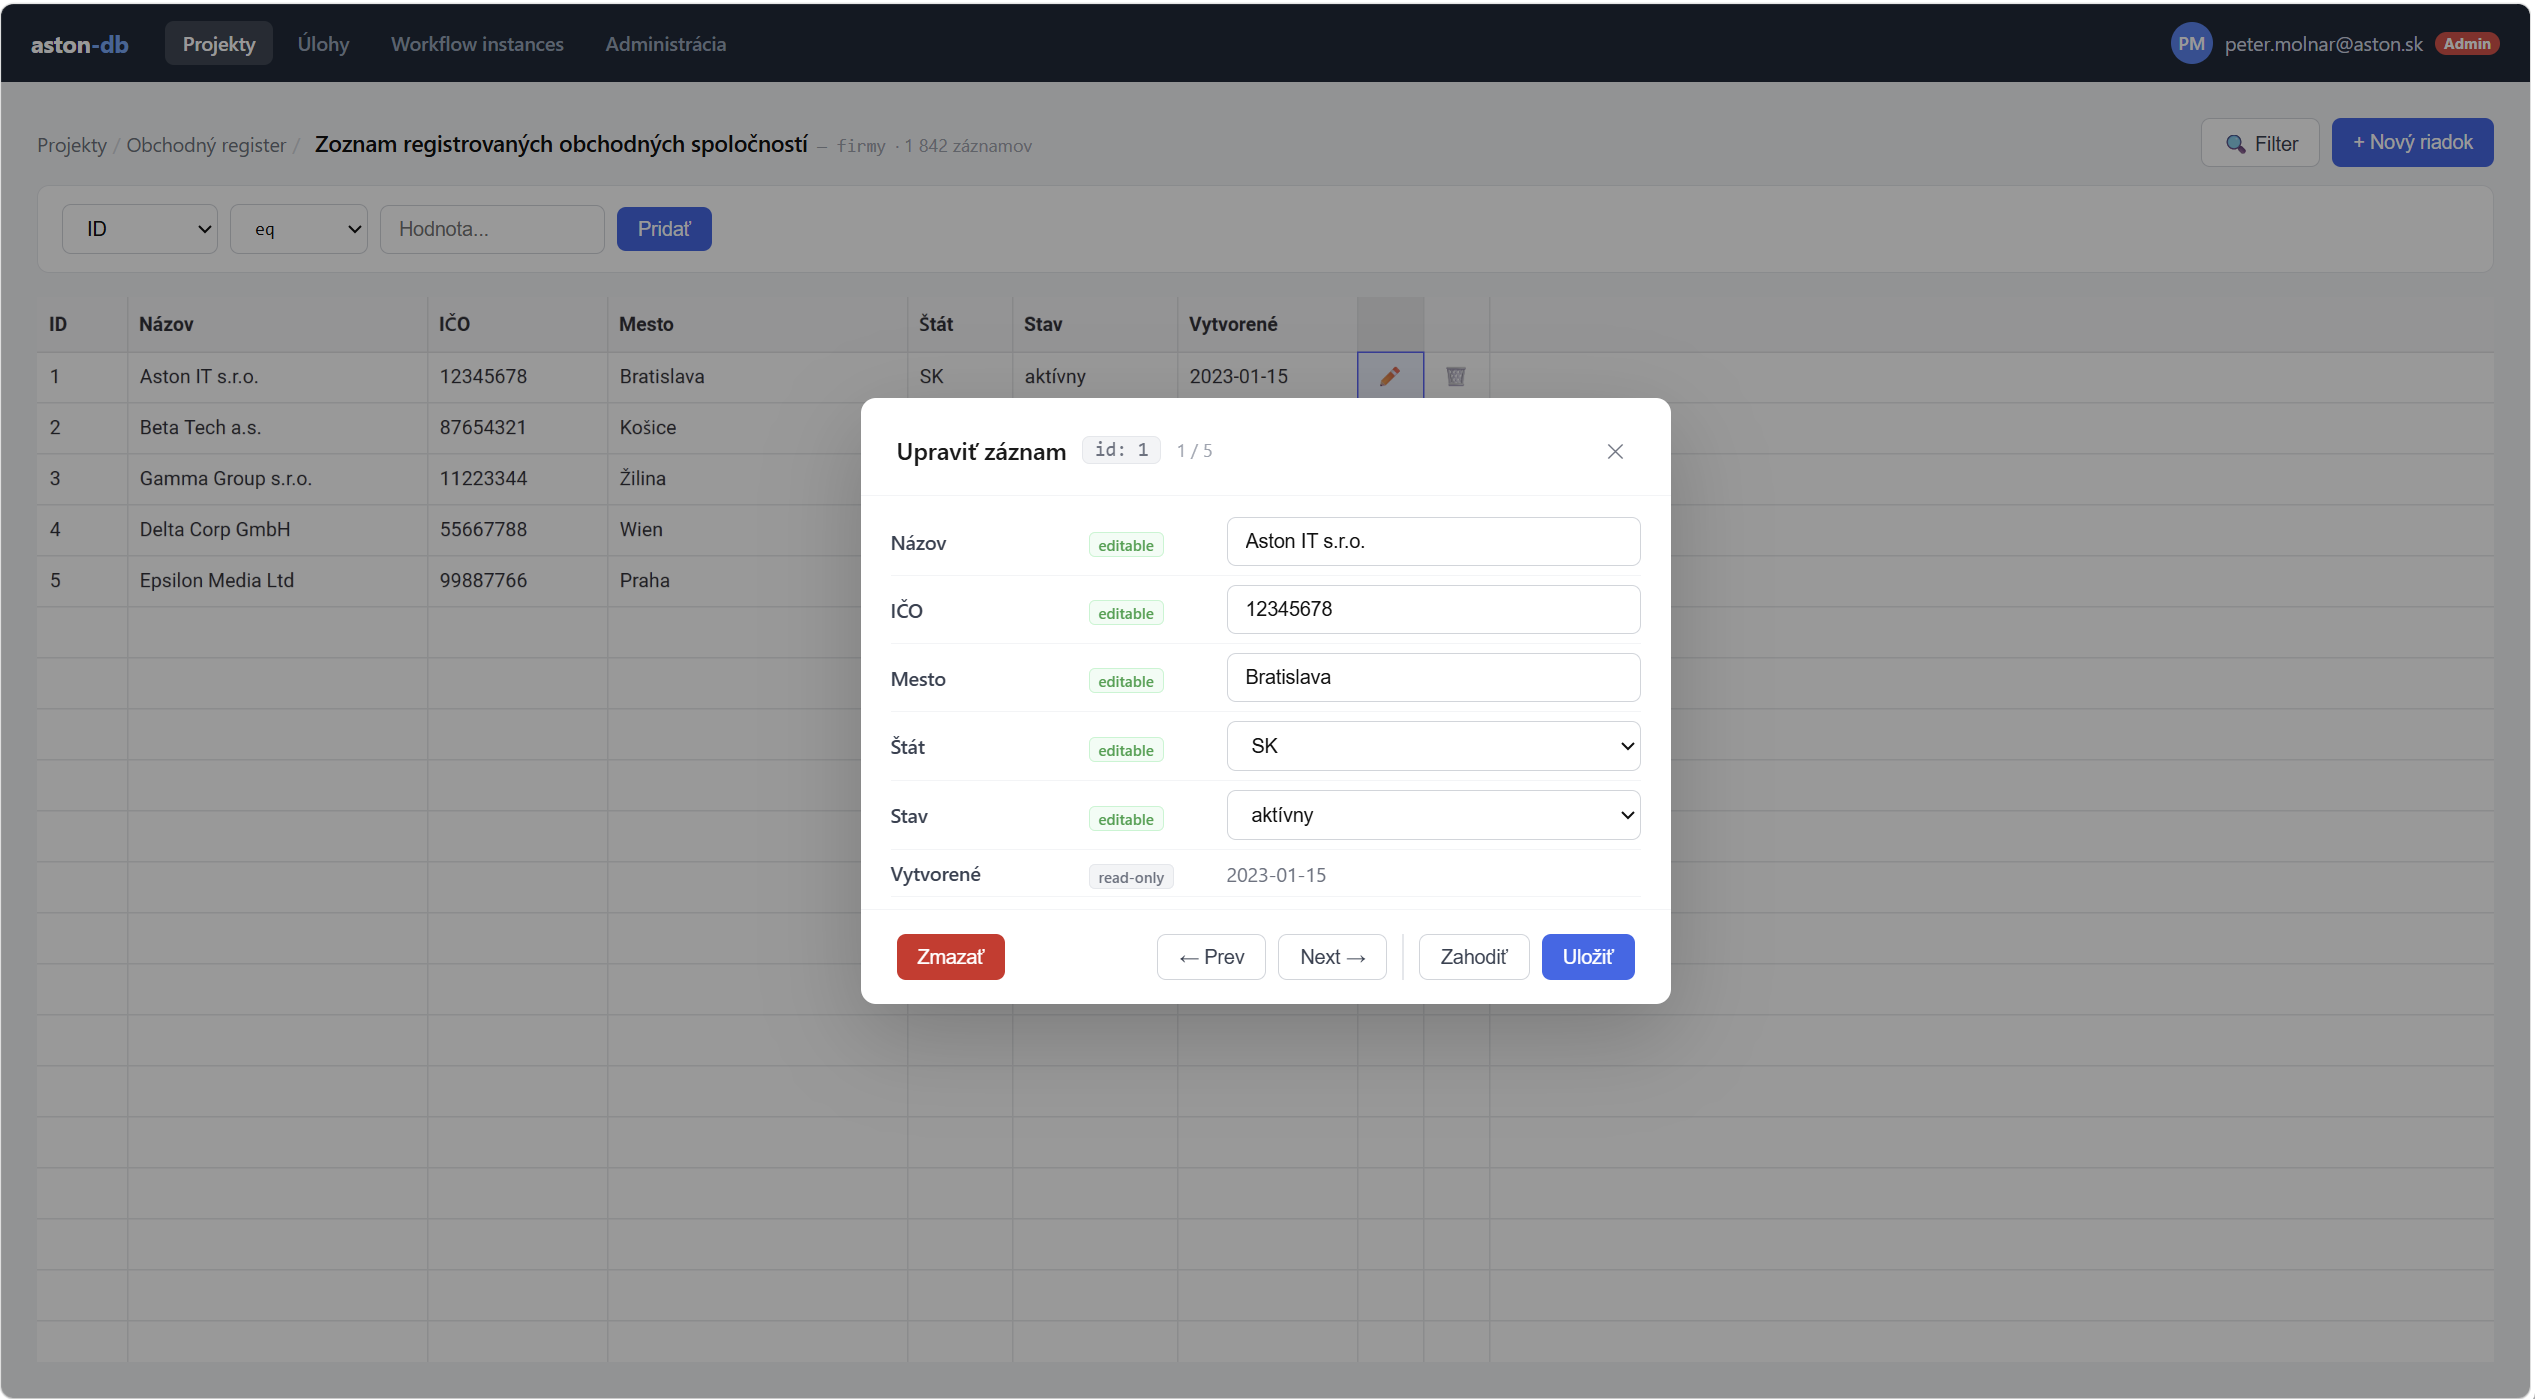Open the Administrácia menu

[665, 44]
